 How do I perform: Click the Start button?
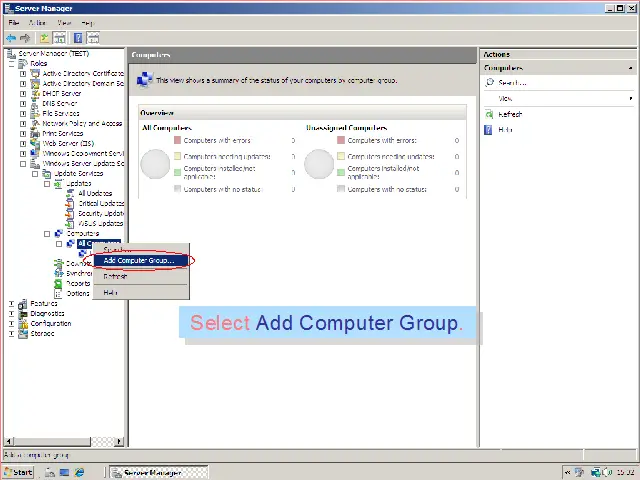coord(19,472)
